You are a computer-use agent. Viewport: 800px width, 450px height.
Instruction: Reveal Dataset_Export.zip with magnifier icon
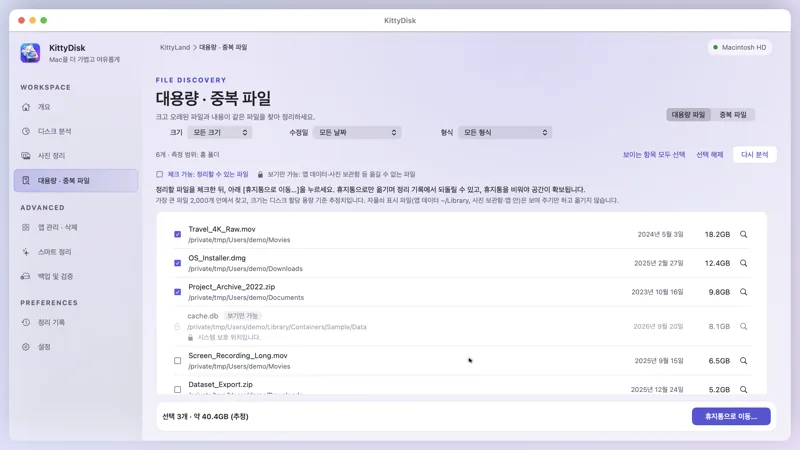coord(743,389)
